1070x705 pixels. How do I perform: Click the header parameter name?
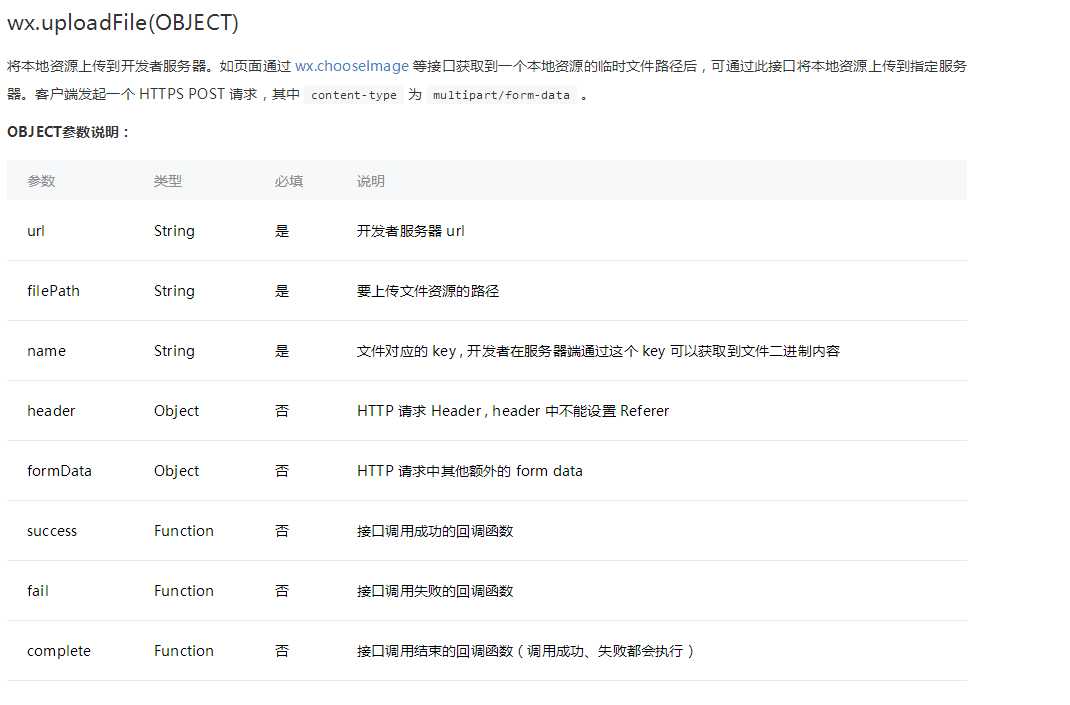[x=50, y=410]
